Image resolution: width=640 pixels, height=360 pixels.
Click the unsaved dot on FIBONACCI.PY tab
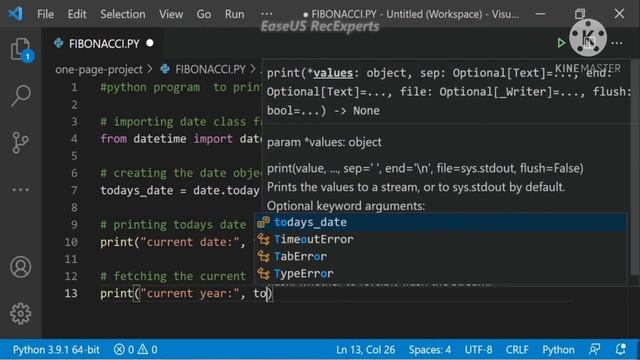(x=150, y=43)
